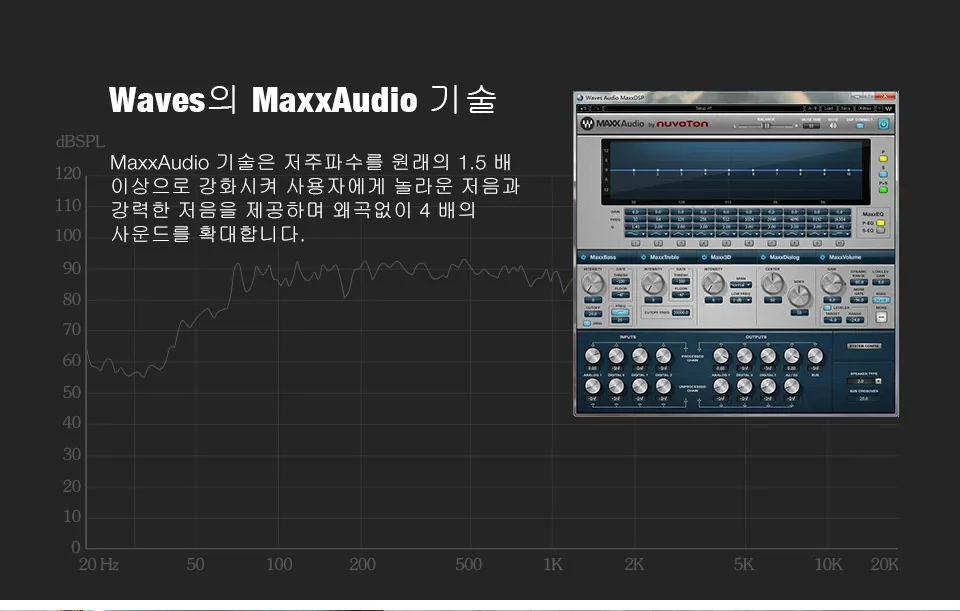
Task: Enable the yellow P-EQ toggle
Action: [880, 223]
